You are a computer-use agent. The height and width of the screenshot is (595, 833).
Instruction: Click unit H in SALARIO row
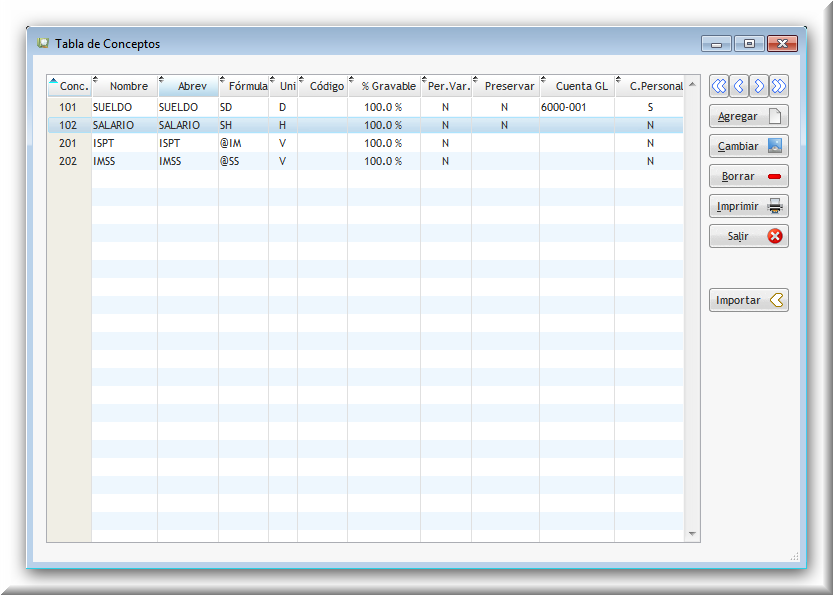click(283, 125)
